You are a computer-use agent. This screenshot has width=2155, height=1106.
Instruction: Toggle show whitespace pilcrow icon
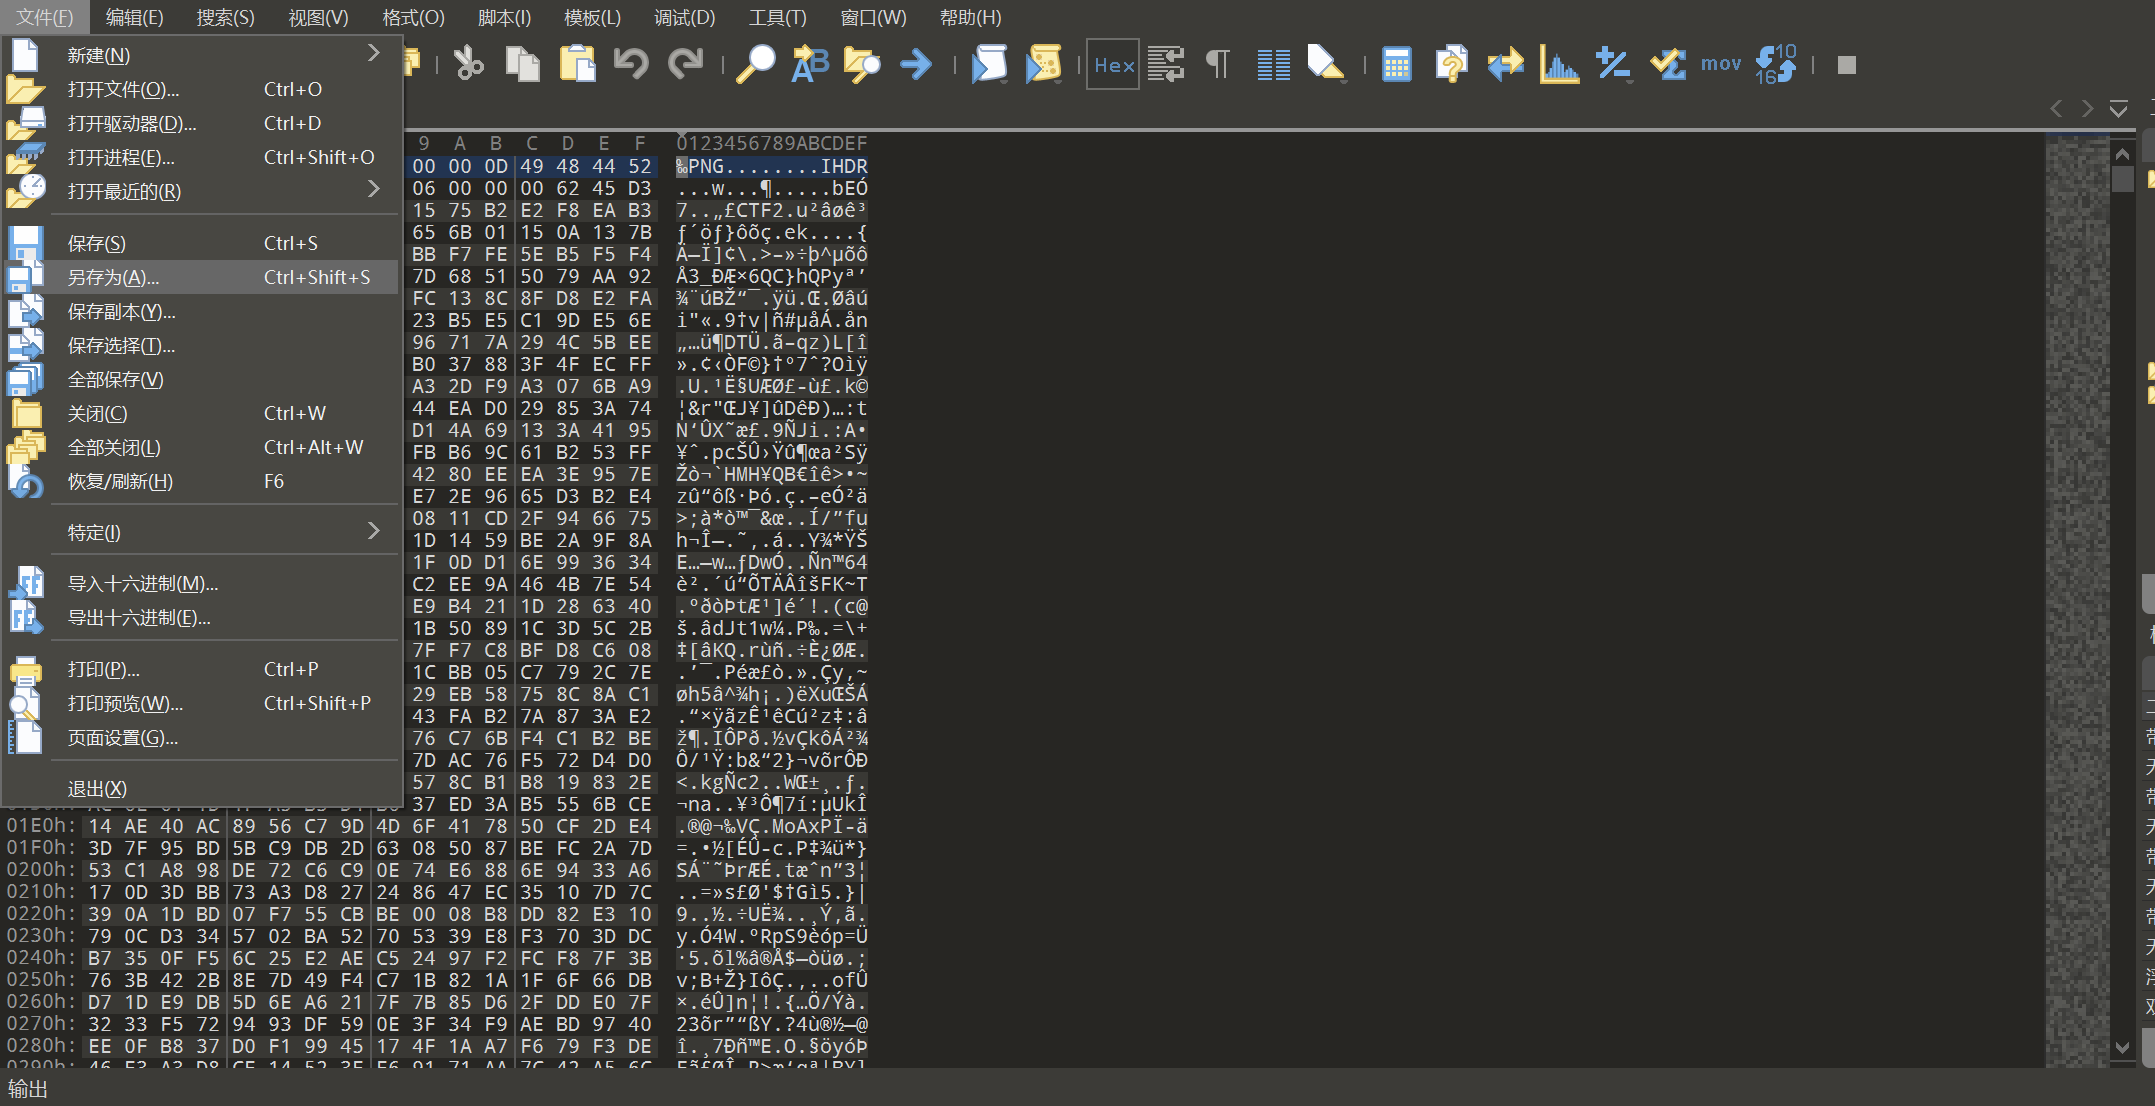[x=1217, y=64]
